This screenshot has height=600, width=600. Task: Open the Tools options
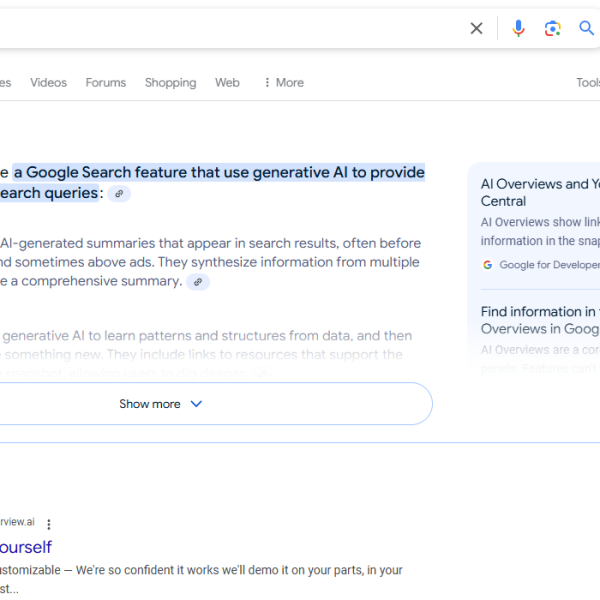[588, 83]
